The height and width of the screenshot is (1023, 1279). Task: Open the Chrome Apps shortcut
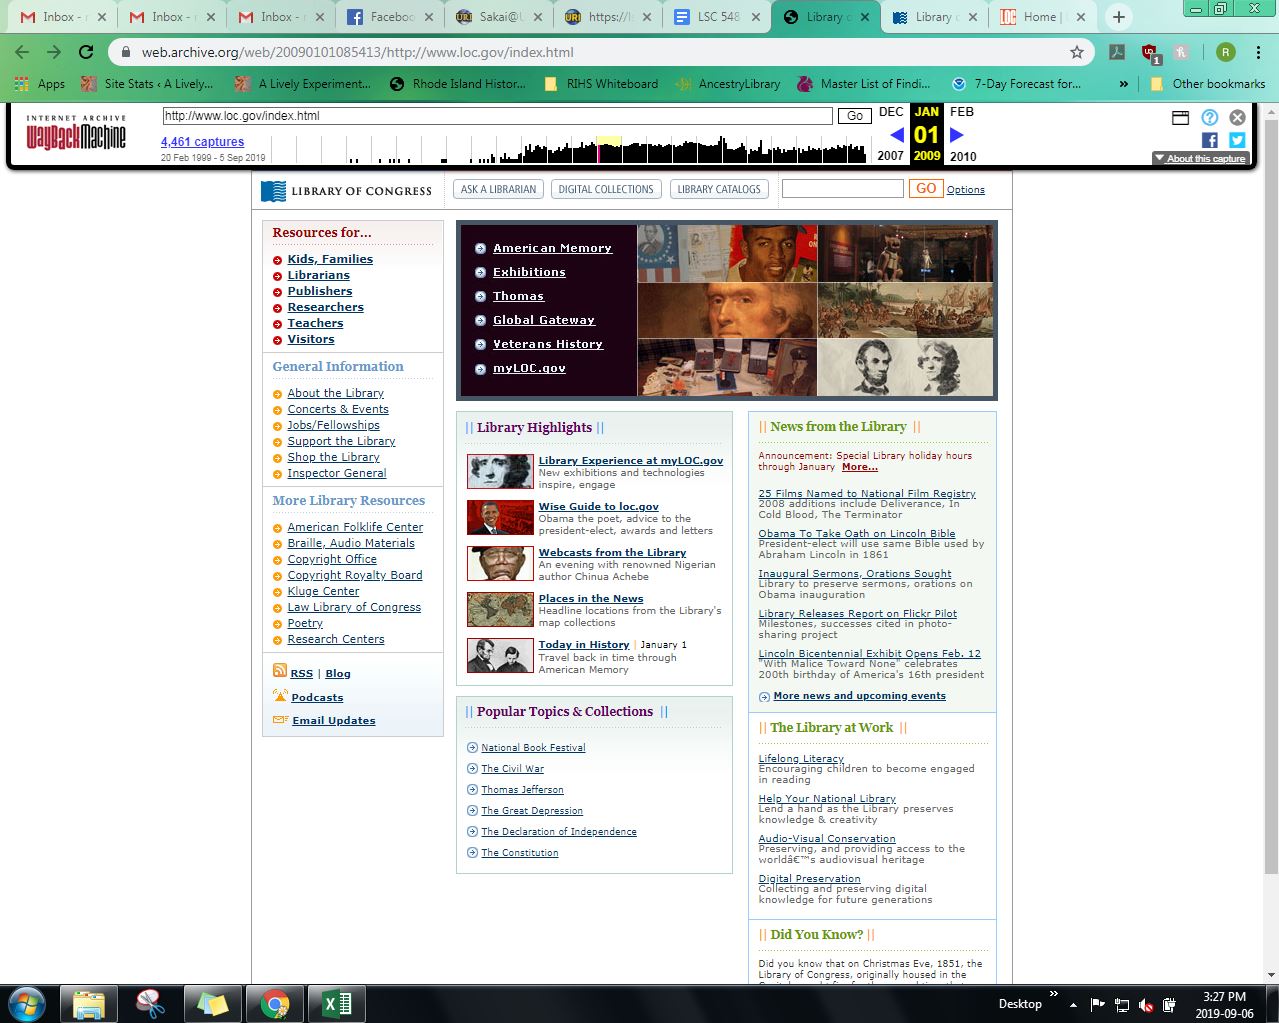tap(40, 84)
